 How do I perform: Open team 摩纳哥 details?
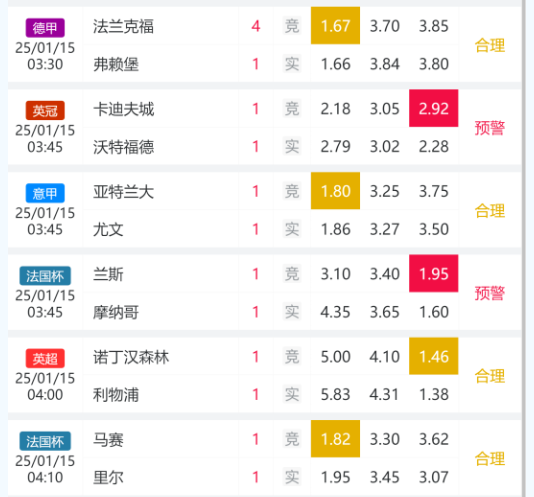tap(116, 312)
